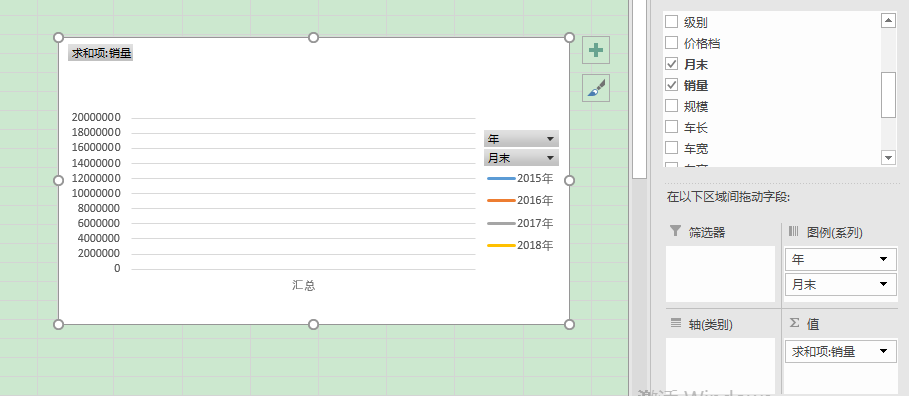Image resolution: width=909 pixels, height=396 pixels.
Task: Open the Chart Elements plus button
Action: coord(596,50)
